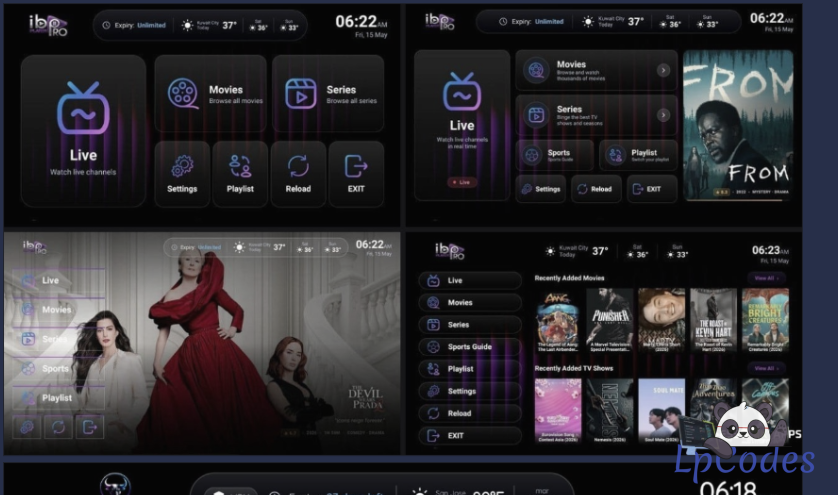Click icon-only exit button in Devil Wears Prada theme
This screenshot has height=495, width=838.
pos(90,427)
